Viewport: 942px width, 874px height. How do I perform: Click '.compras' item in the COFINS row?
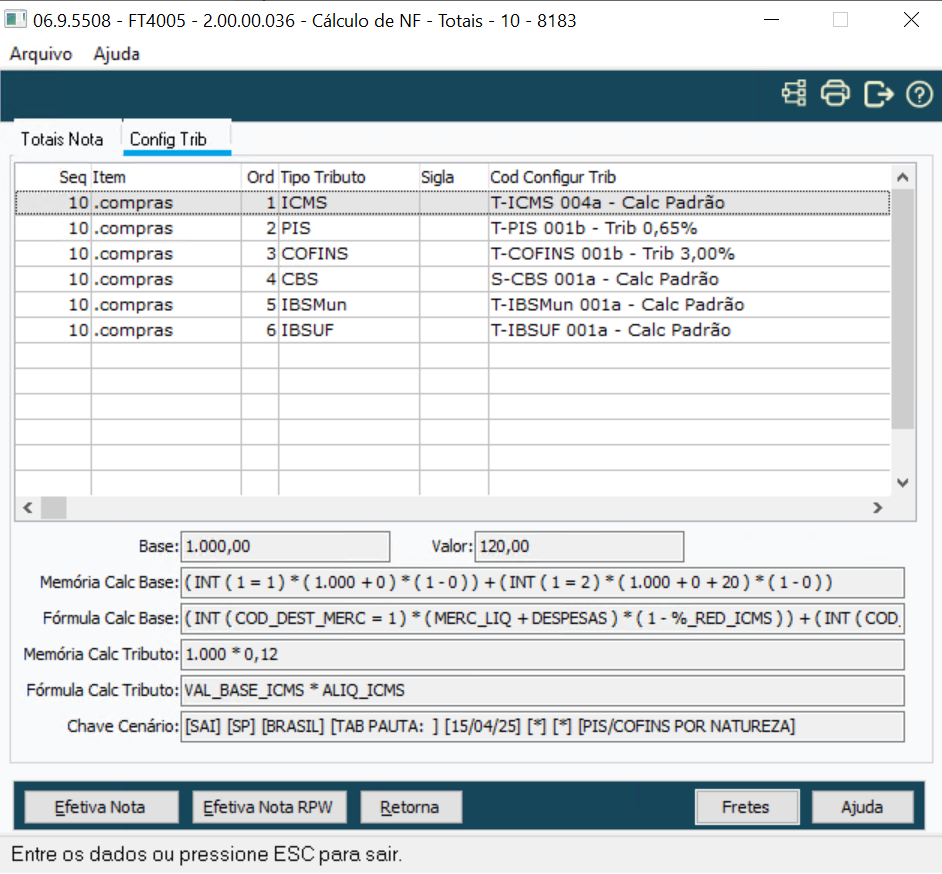(x=166, y=254)
